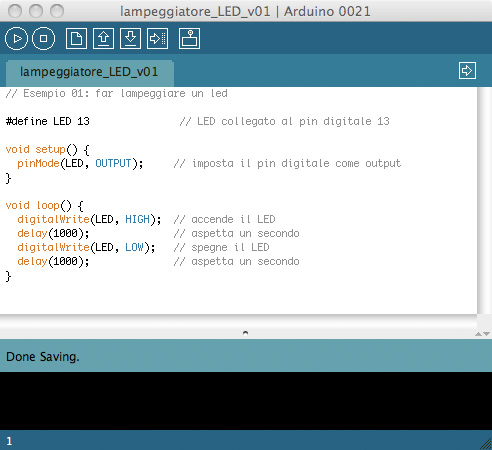Click the Verify/Compile play button
Screen dimensions: 492x450
click(x=16, y=39)
